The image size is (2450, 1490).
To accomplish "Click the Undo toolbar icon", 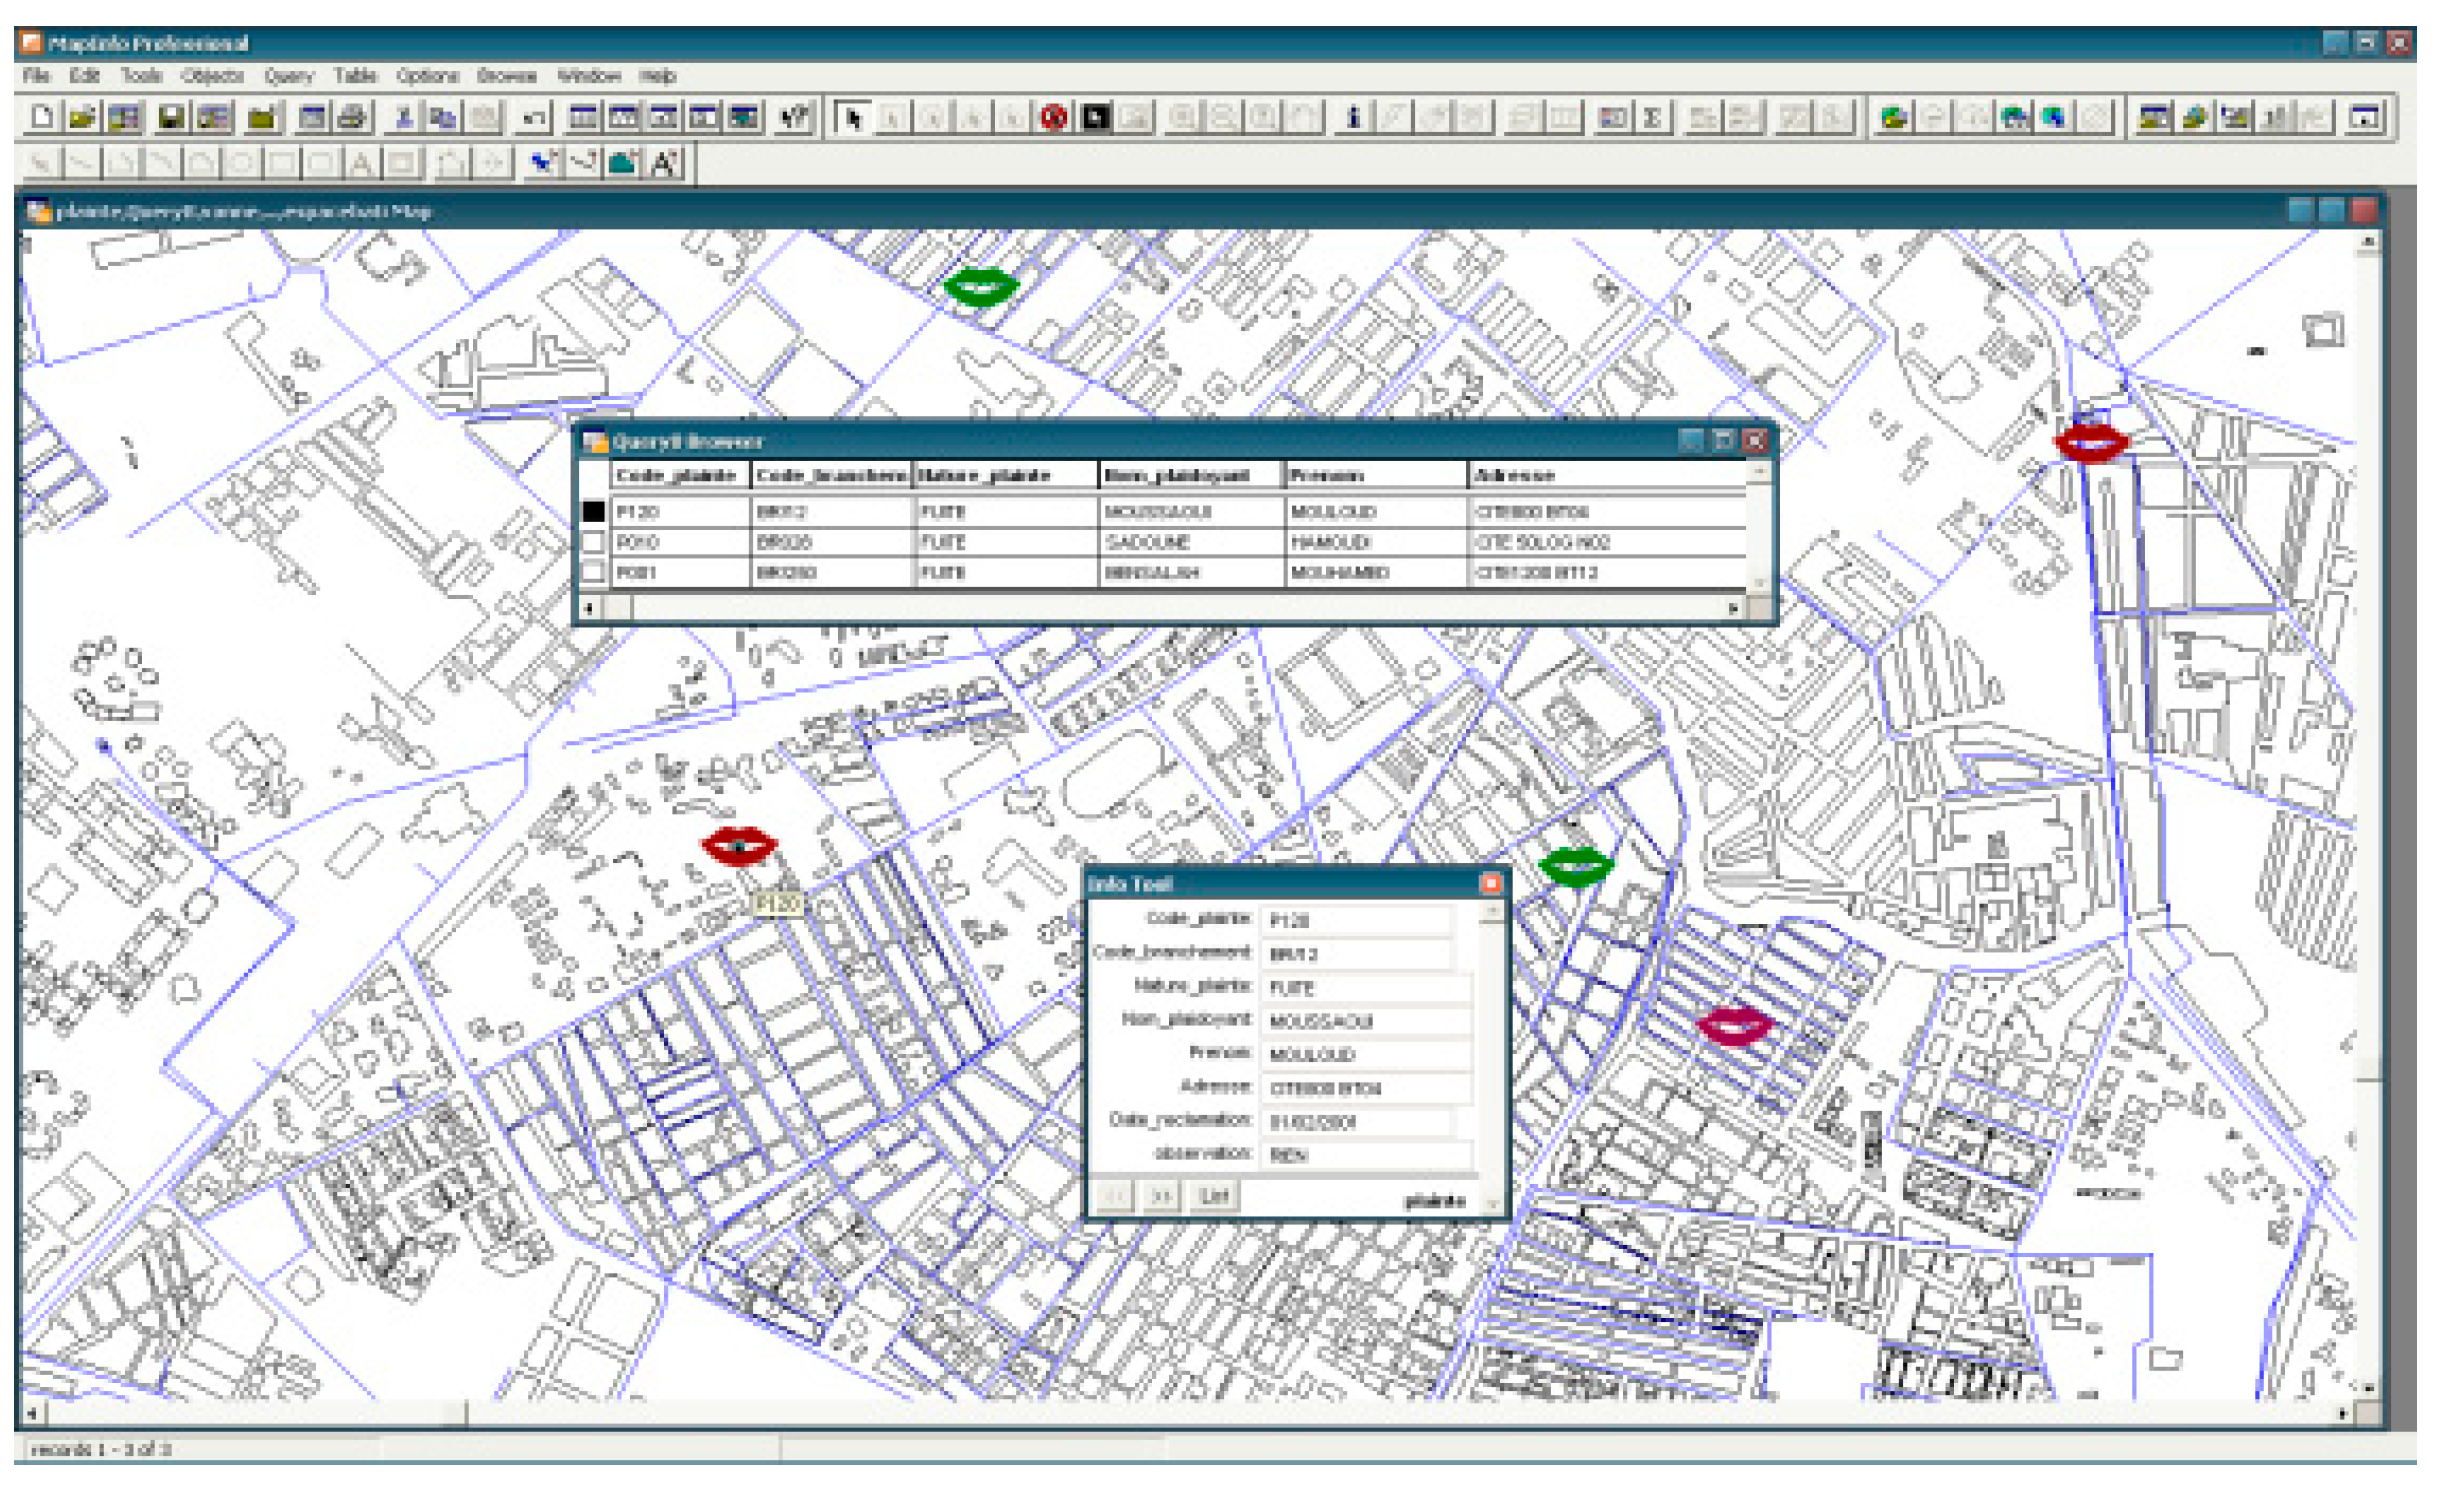I will pos(534,117).
